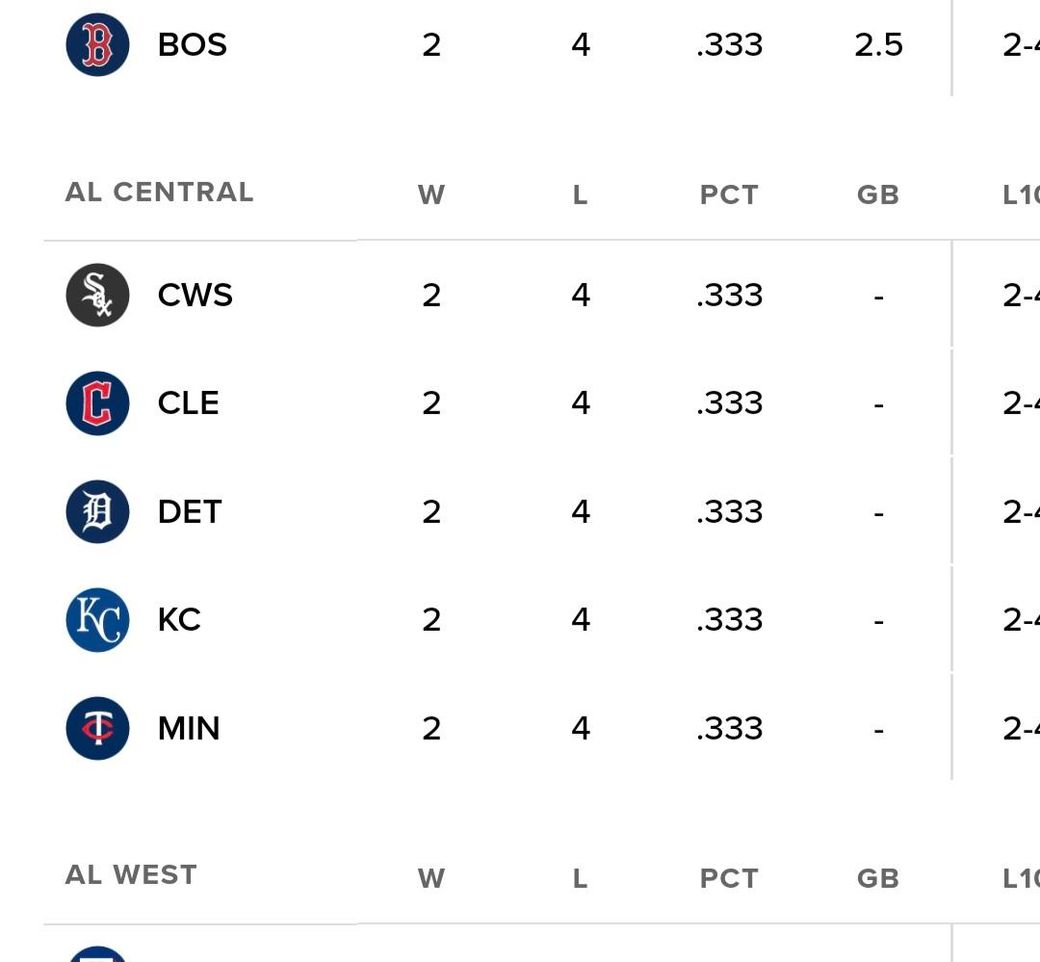Screen dimensions: 1040x962
Task: Click the Chicago White Sox logo
Action: (97, 295)
